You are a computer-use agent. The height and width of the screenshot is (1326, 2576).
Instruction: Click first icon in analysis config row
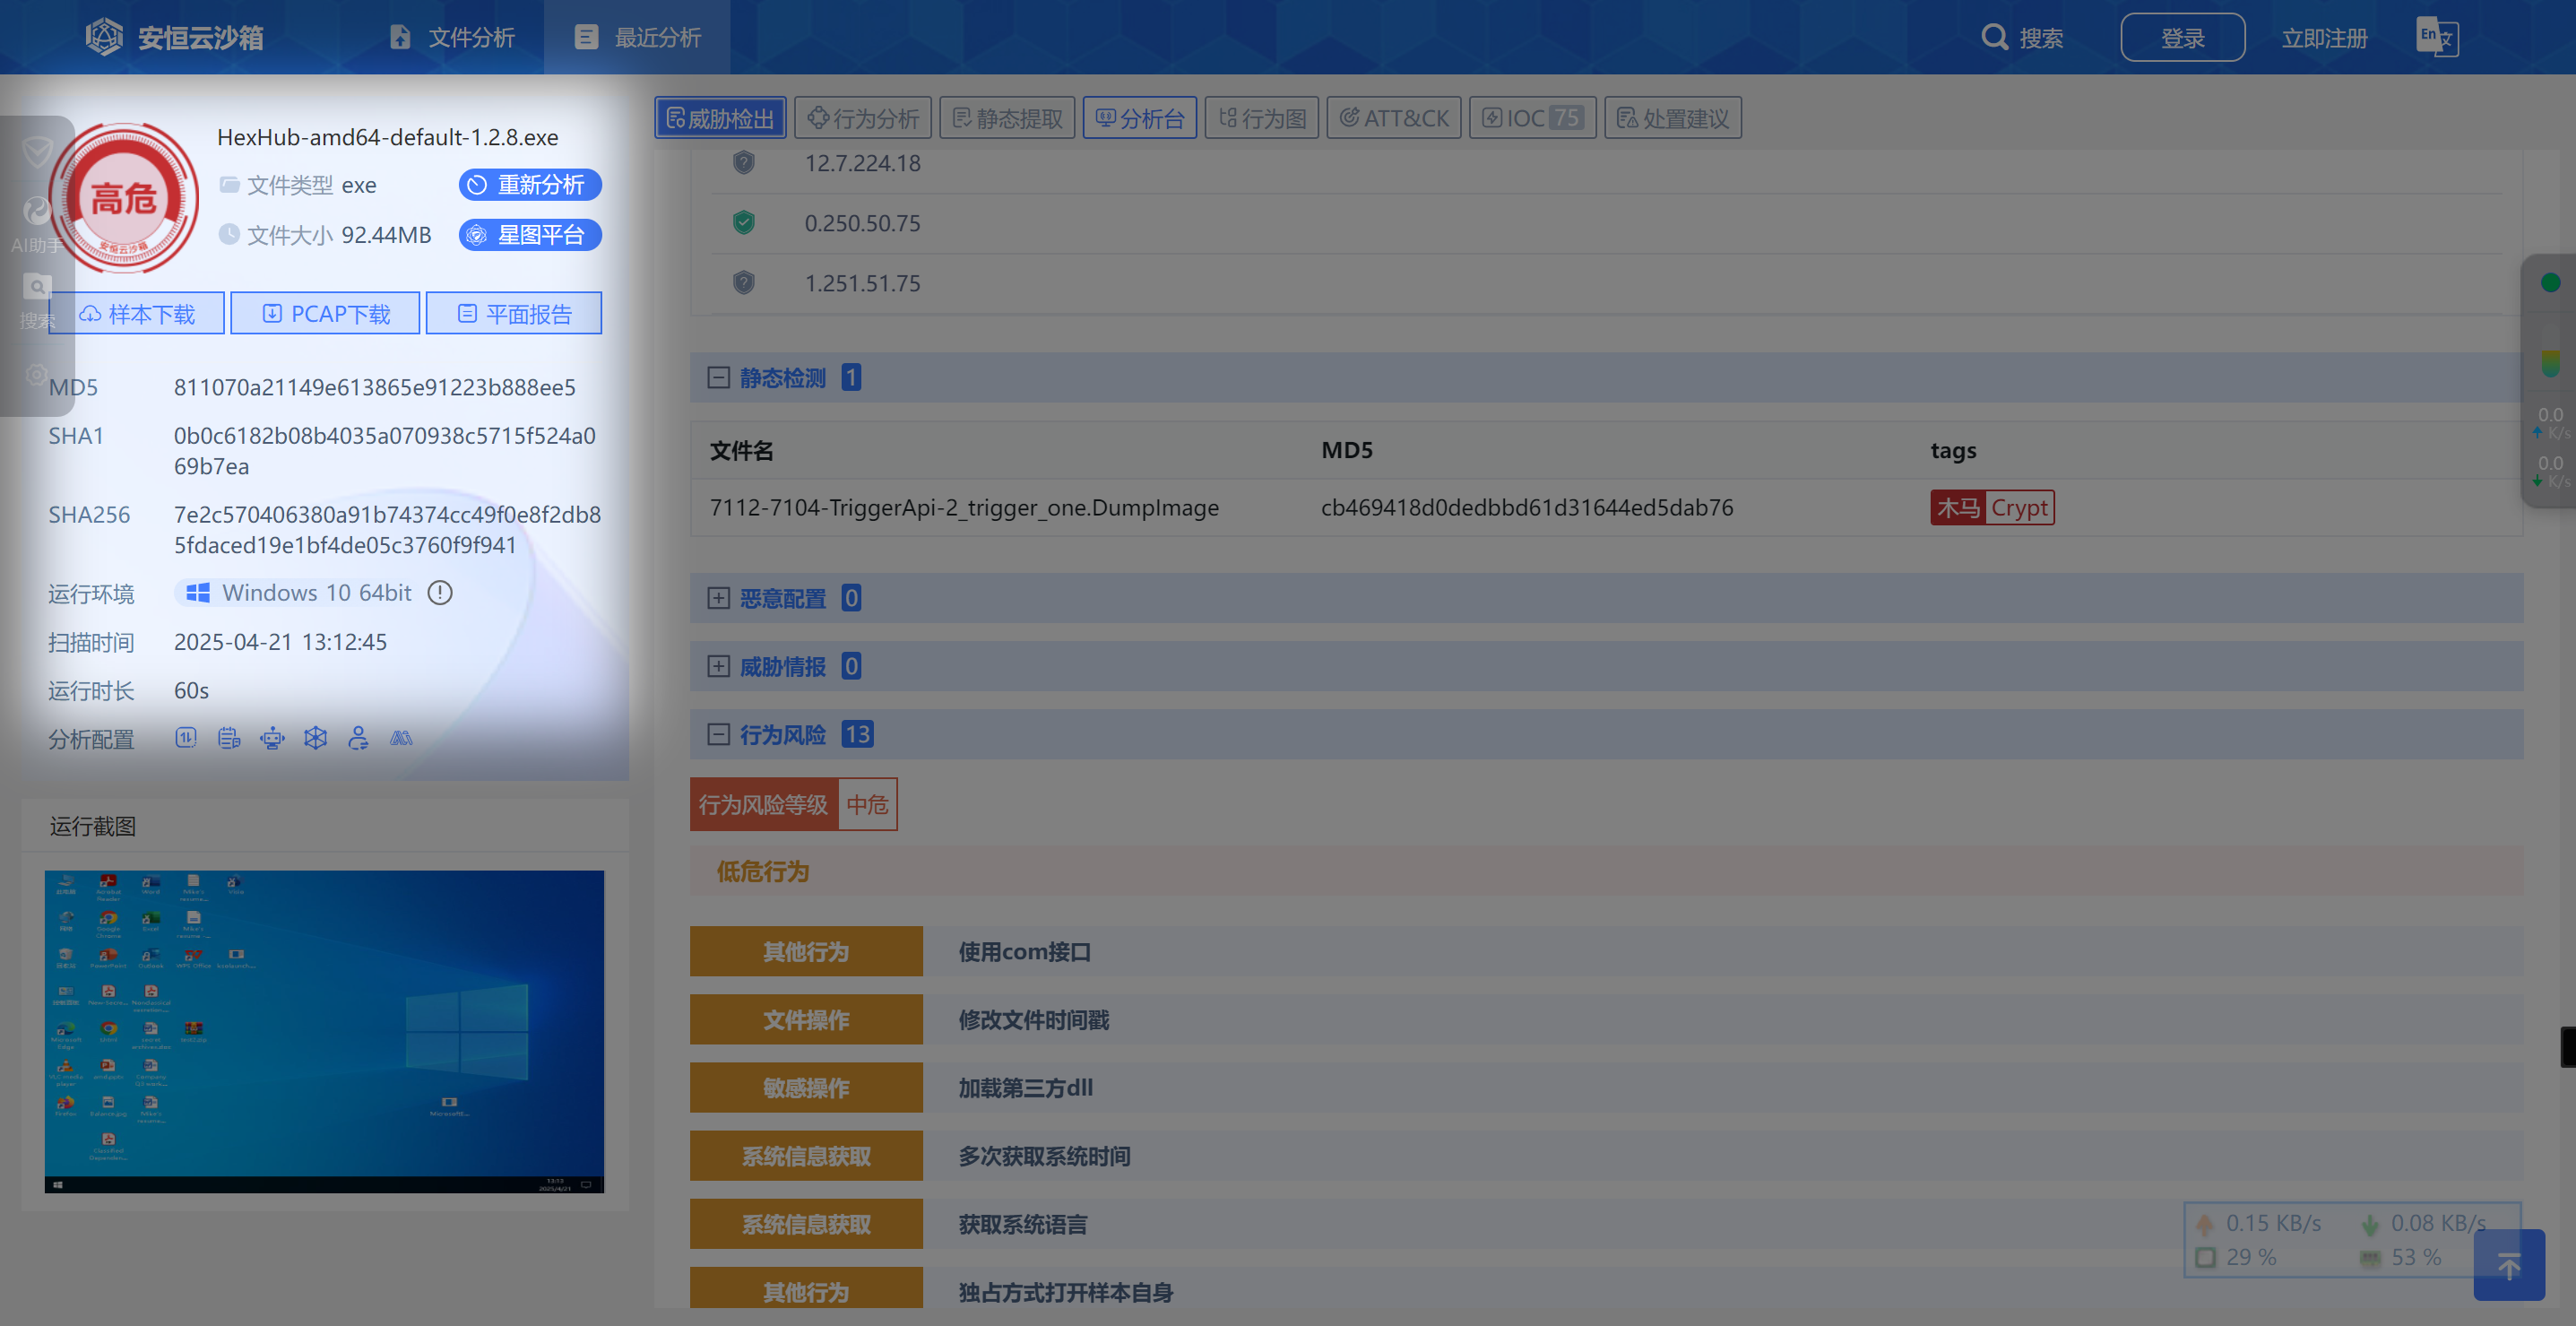tap(186, 739)
